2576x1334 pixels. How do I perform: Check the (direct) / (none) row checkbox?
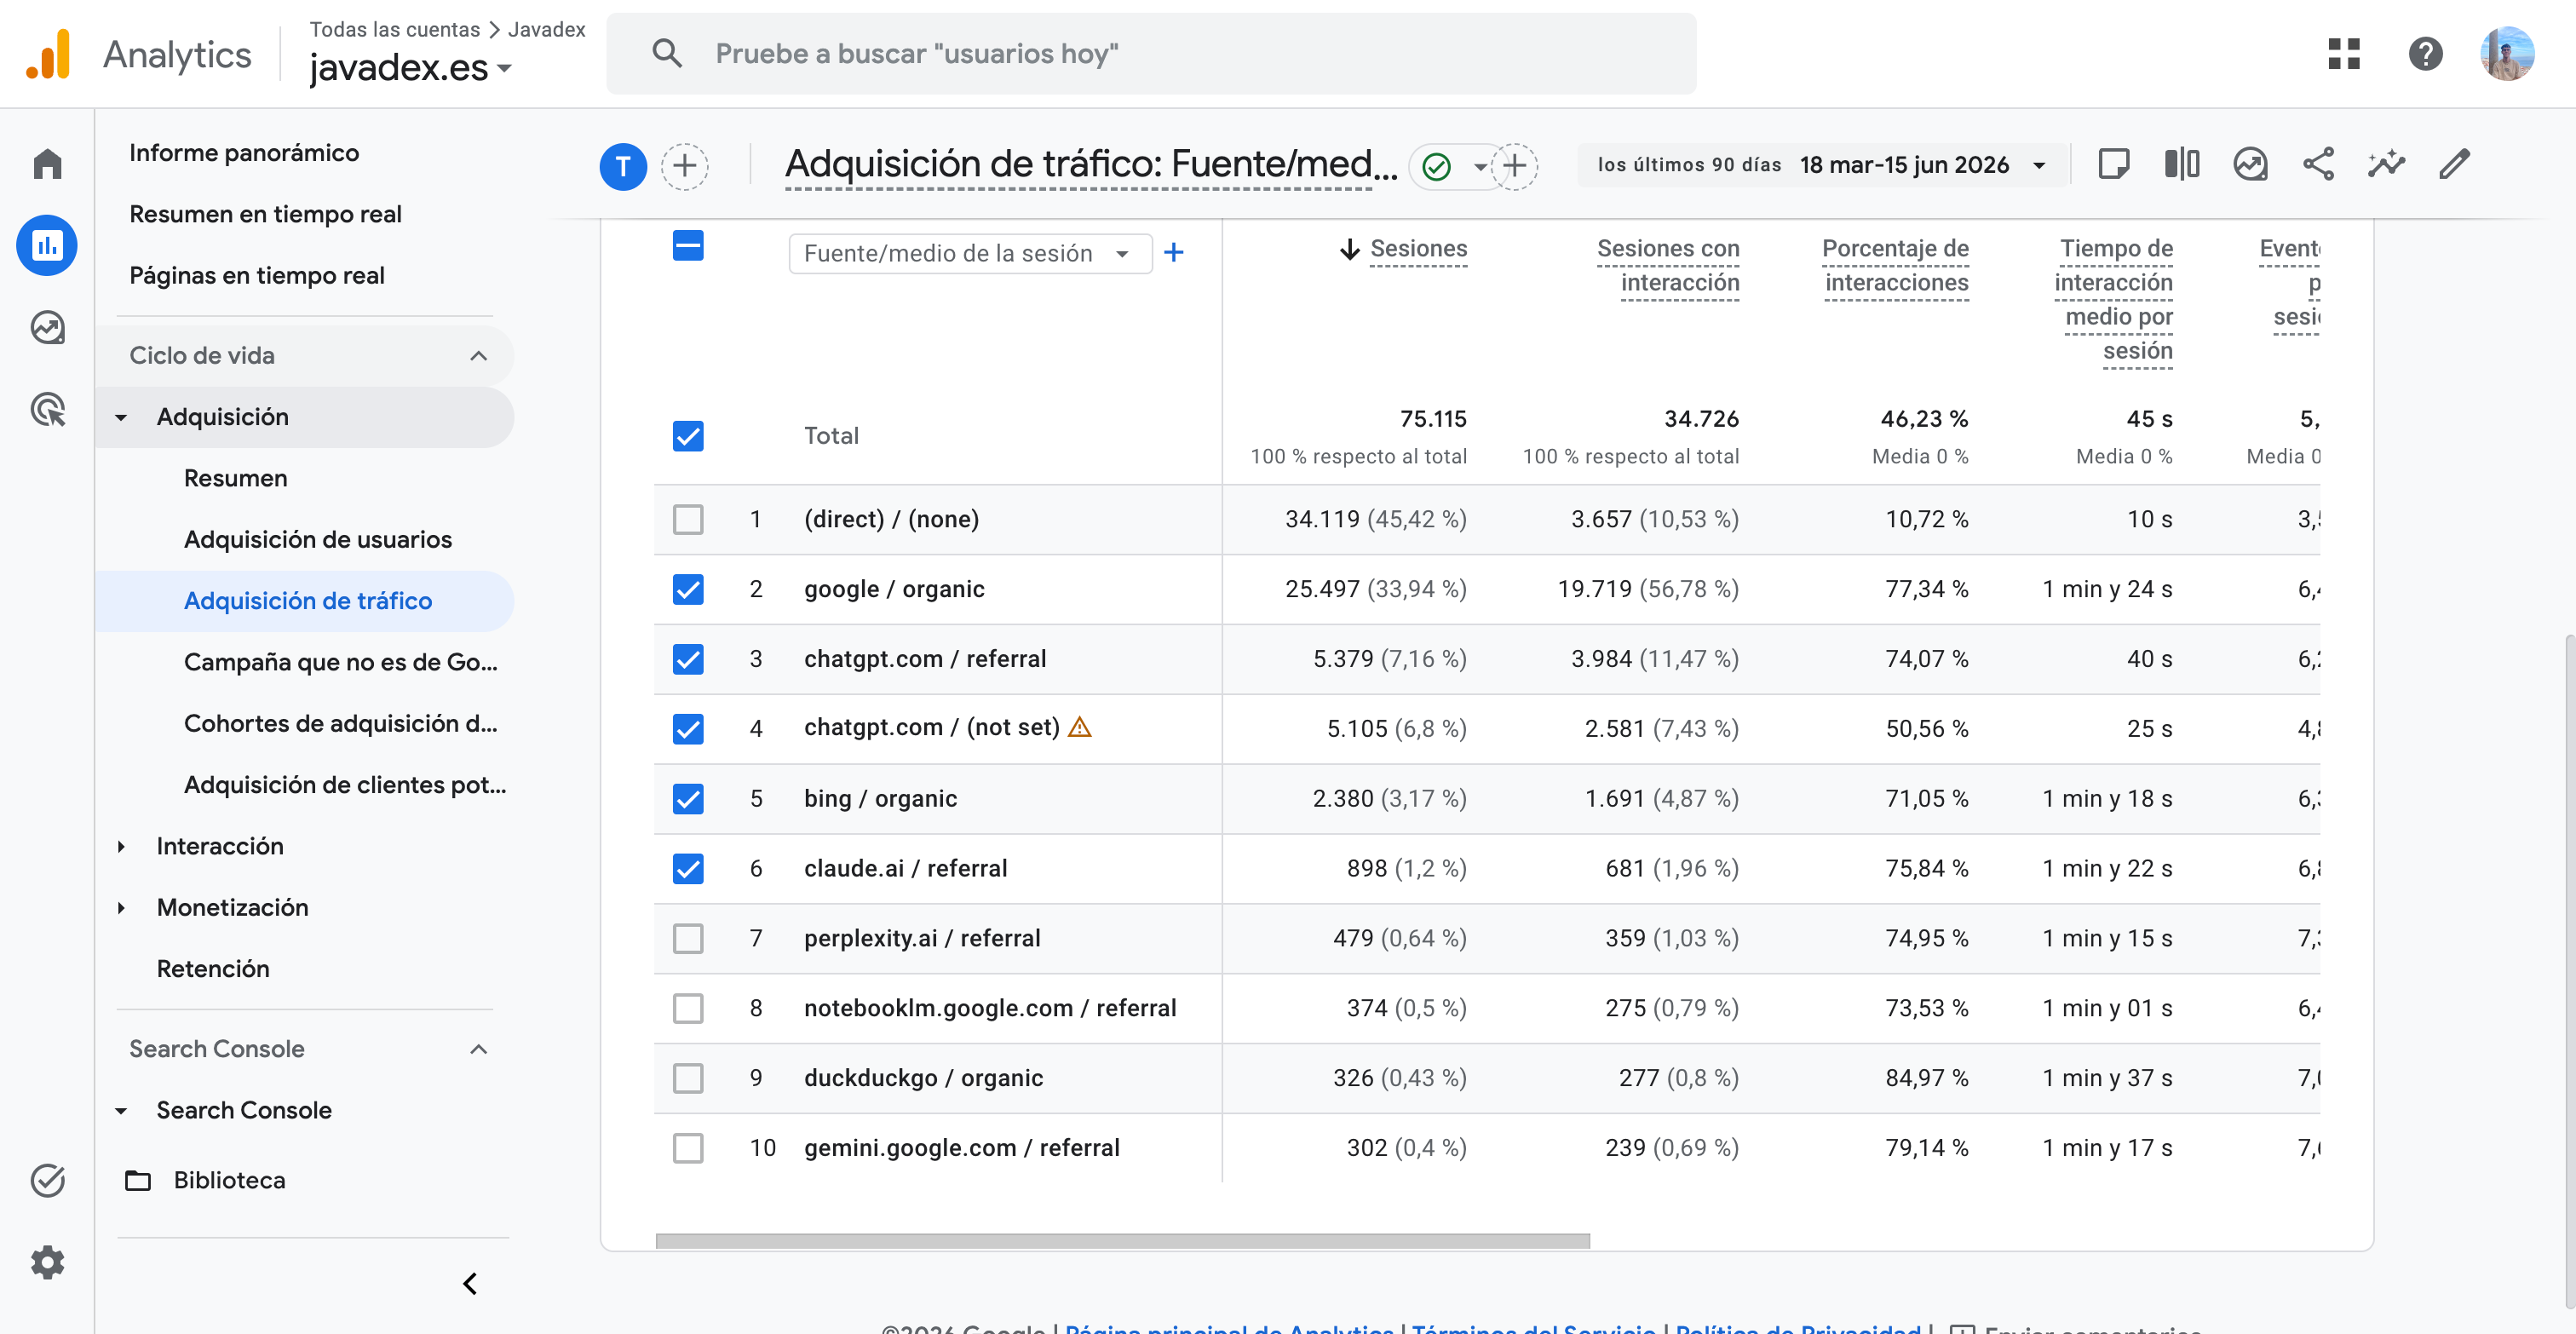(688, 519)
